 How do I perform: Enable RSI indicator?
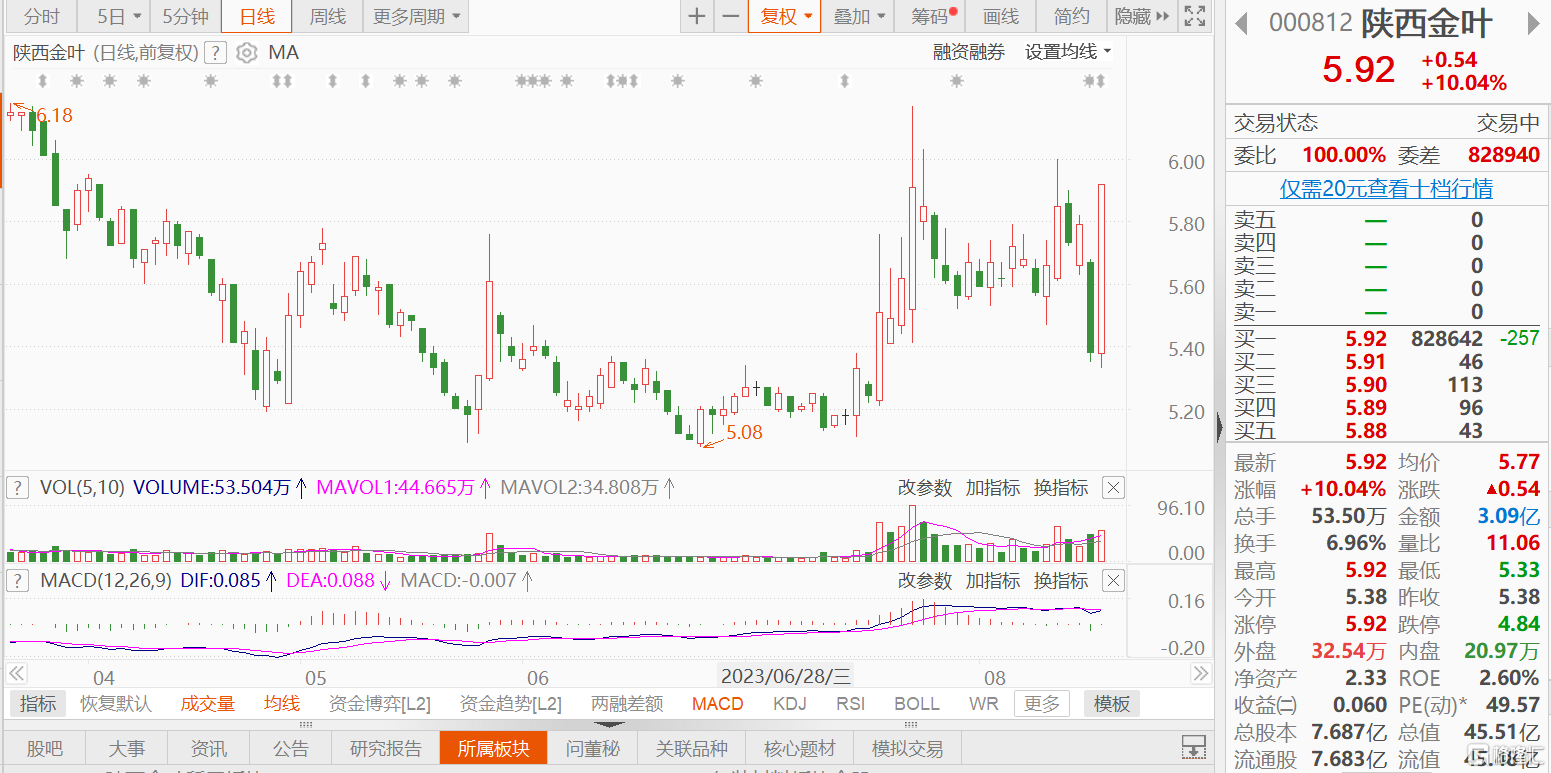850,704
